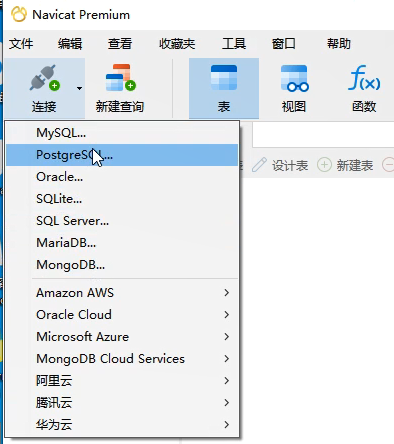This screenshot has width=394, height=444.
Task: Choose SQL Server... connection type
Action: [122, 221]
